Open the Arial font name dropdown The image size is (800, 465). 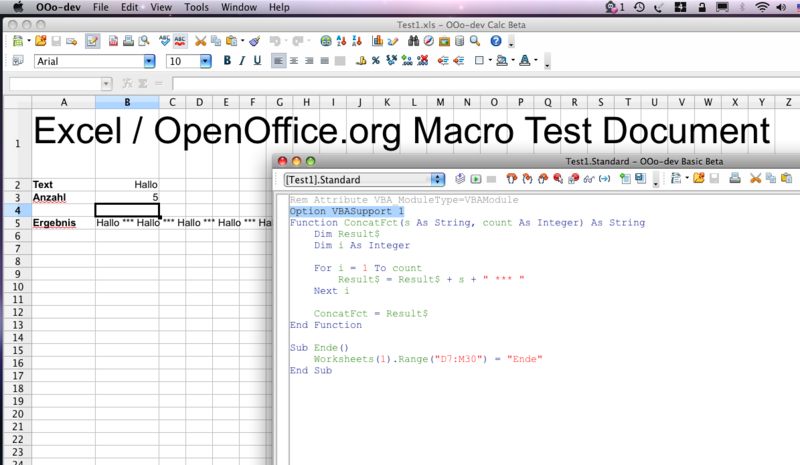149,61
